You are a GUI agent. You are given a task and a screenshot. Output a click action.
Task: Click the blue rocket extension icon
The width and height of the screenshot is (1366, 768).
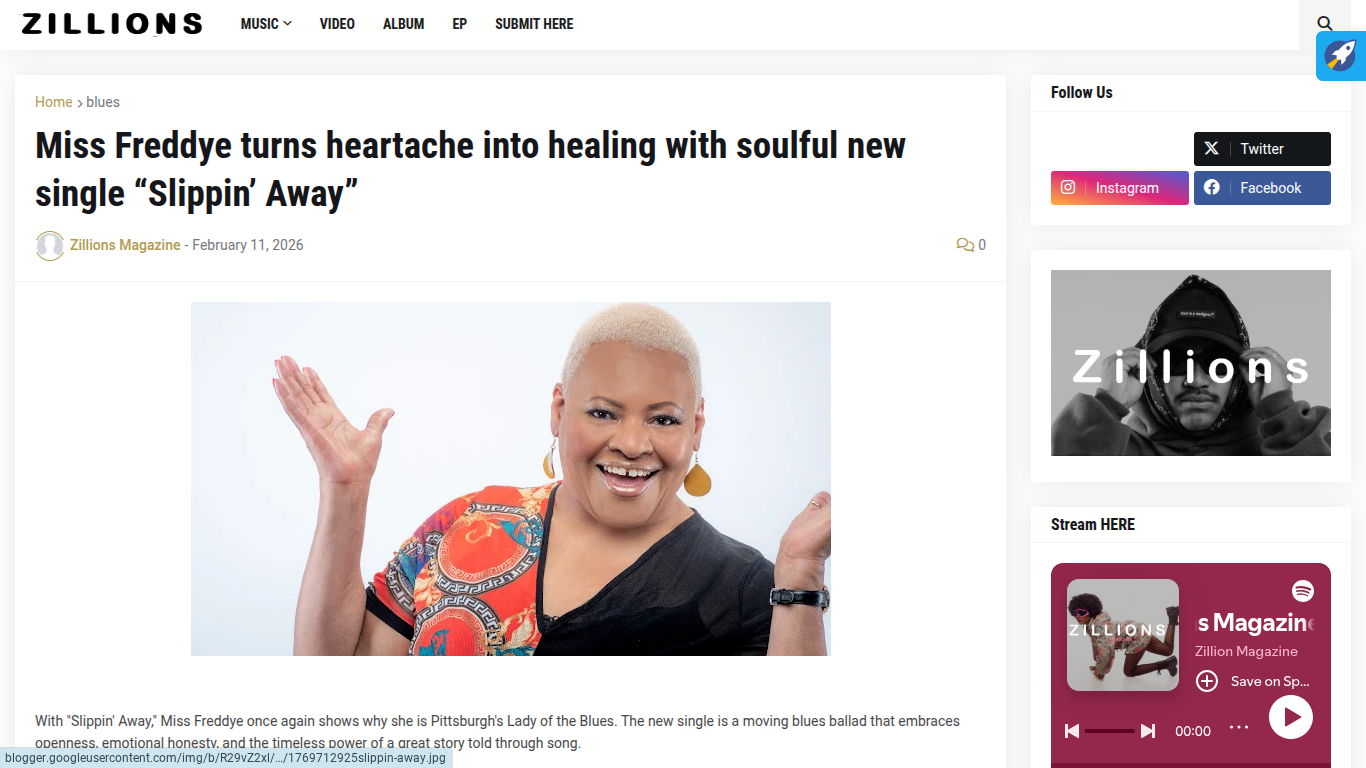[x=1341, y=56]
